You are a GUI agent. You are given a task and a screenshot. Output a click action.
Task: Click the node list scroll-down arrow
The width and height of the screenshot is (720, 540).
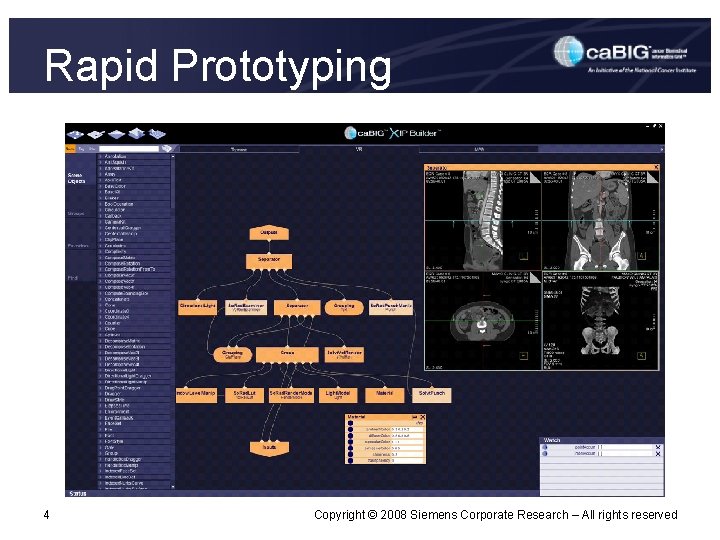pyautogui.click(x=173, y=487)
